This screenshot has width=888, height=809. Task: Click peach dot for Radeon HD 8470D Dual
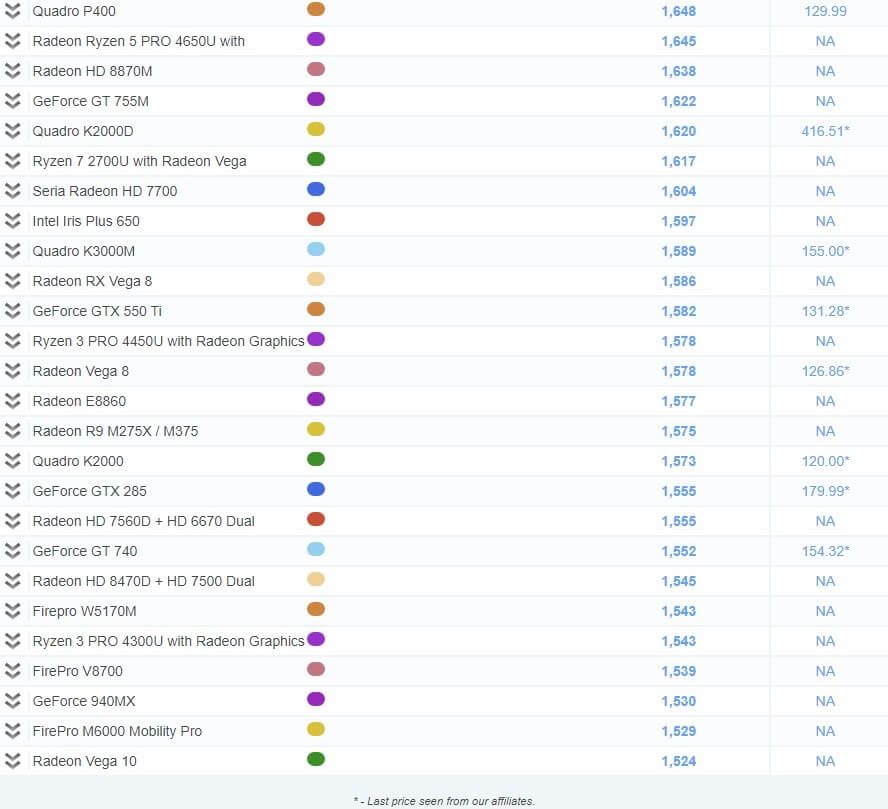point(316,579)
